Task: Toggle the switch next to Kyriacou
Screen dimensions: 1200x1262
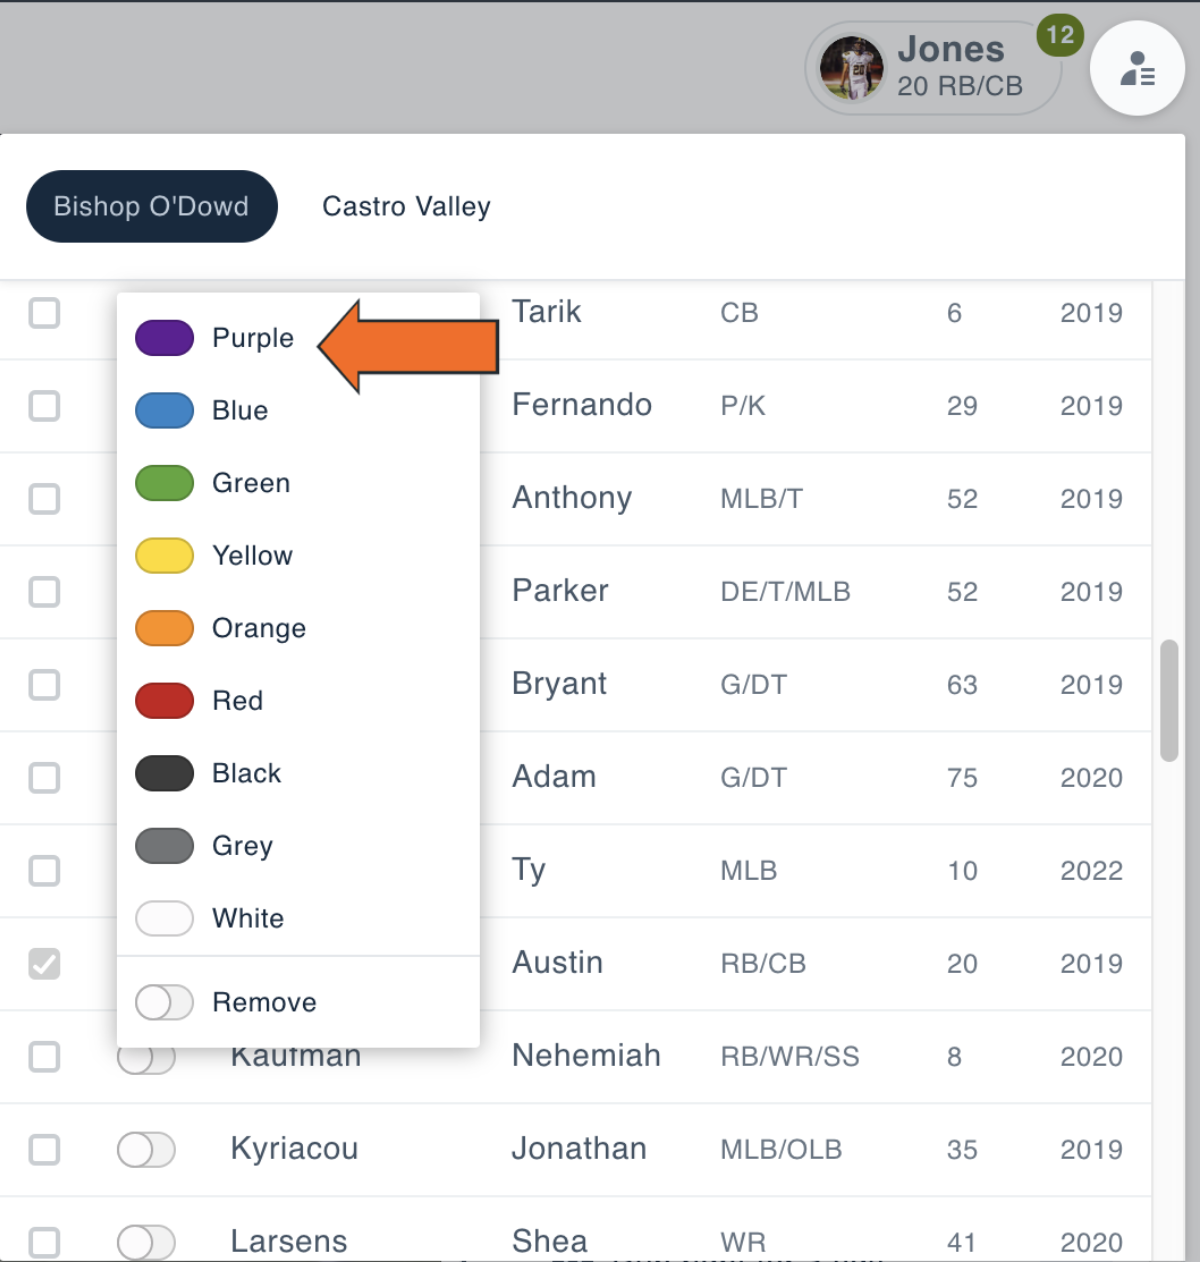Action: [x=146, y=1150]
